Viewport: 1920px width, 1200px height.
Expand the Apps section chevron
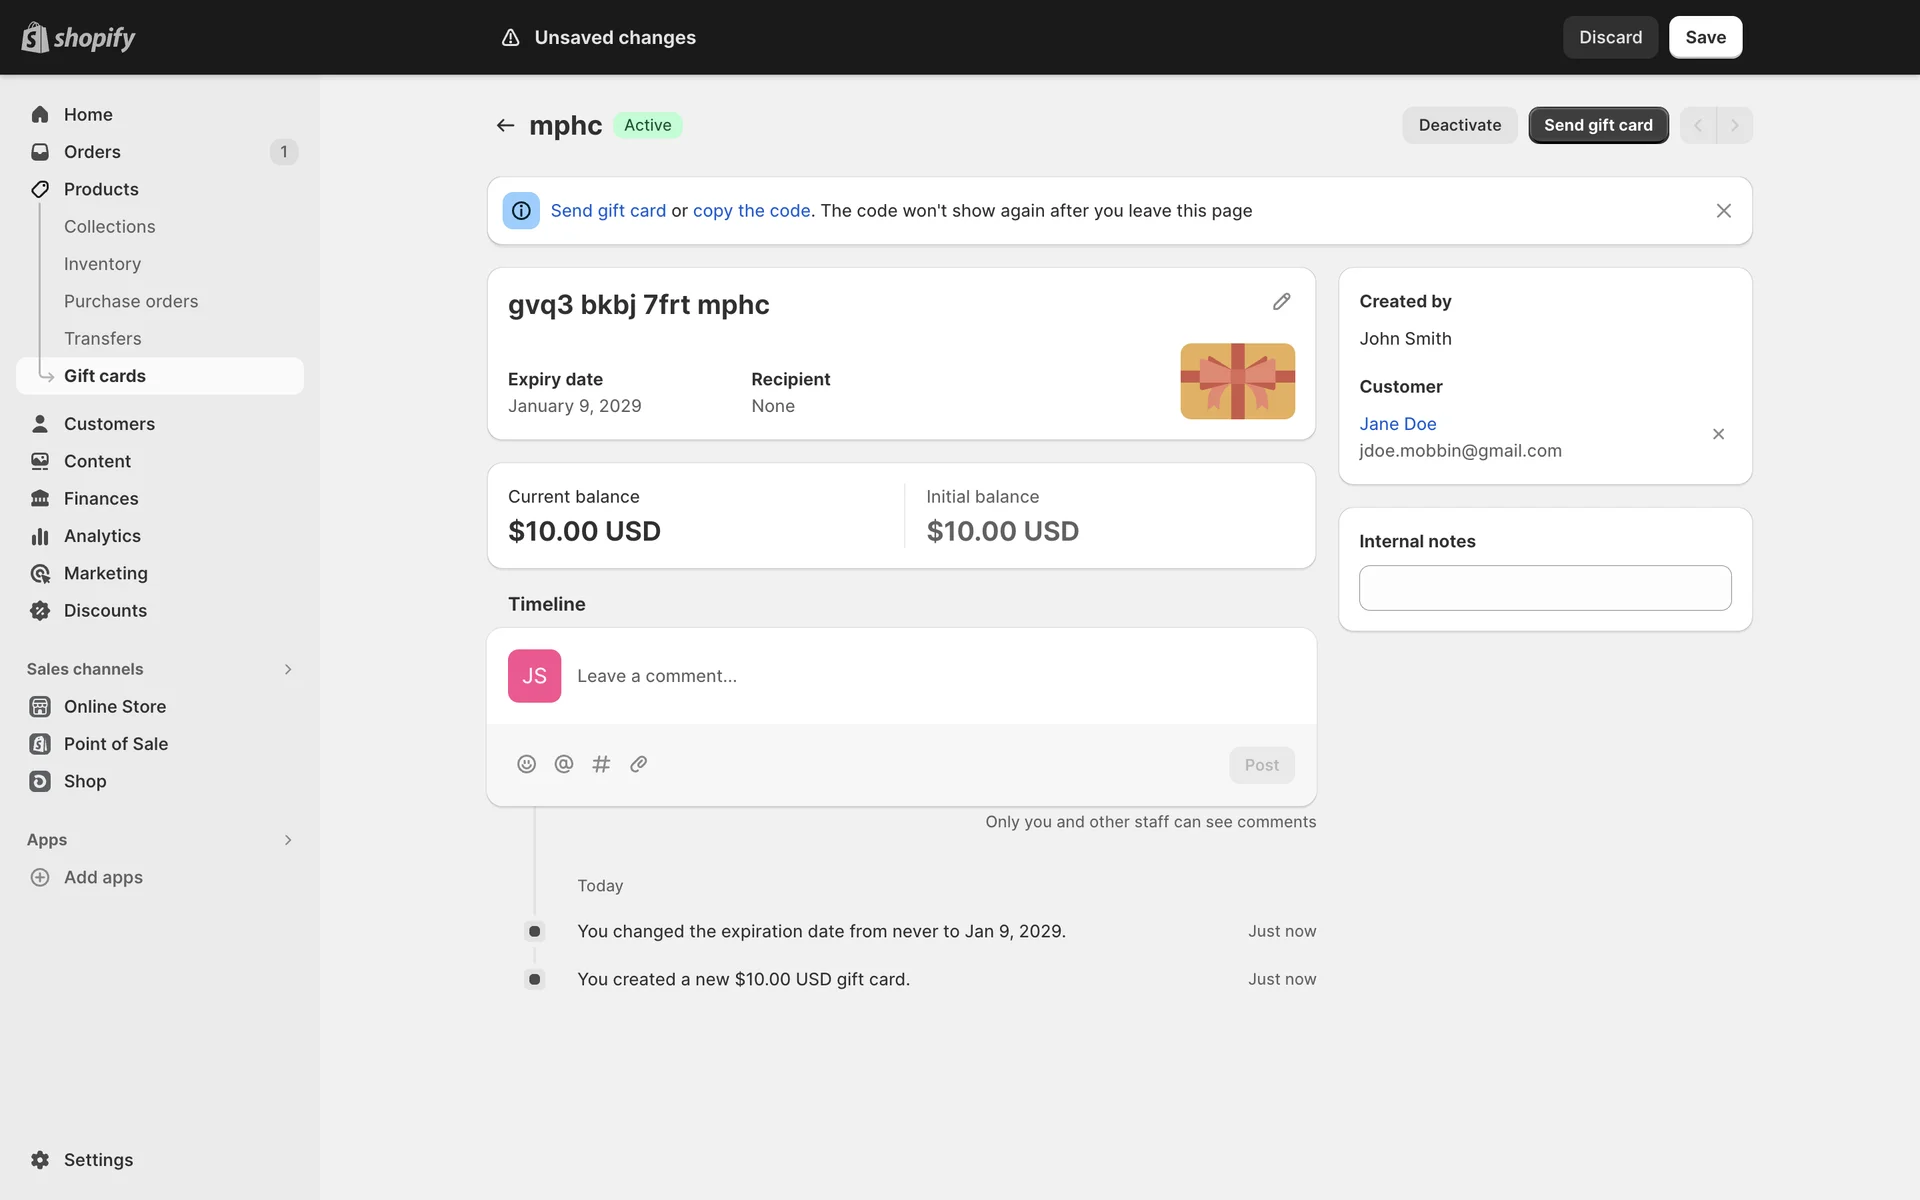pos(288,840)
